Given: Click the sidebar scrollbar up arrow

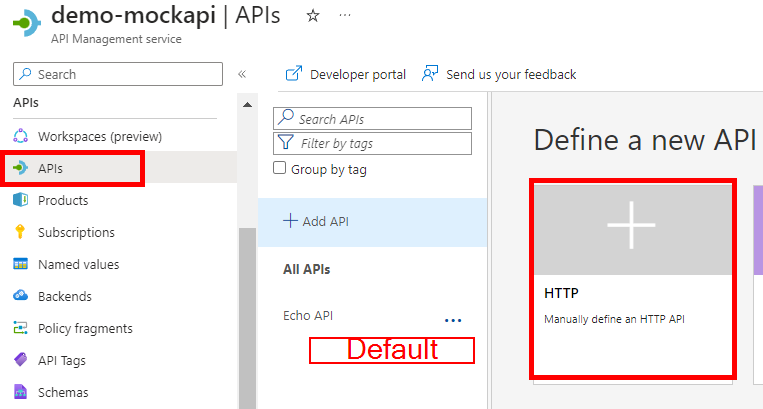Looking at the screenshot, I should (x=247, y=105).
